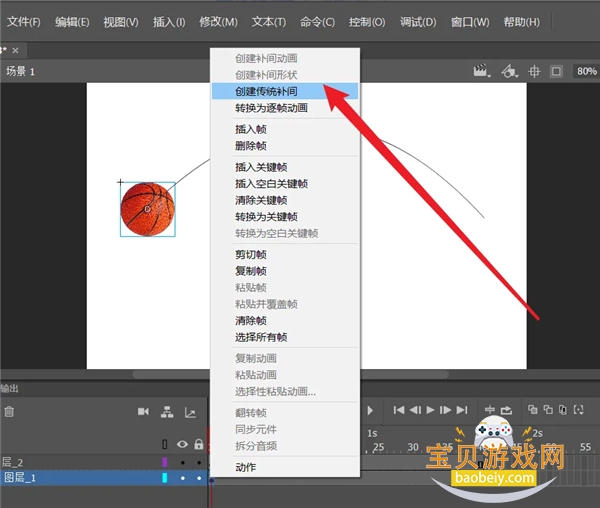Open the 80% zoom level combo box

pos(586,71)
